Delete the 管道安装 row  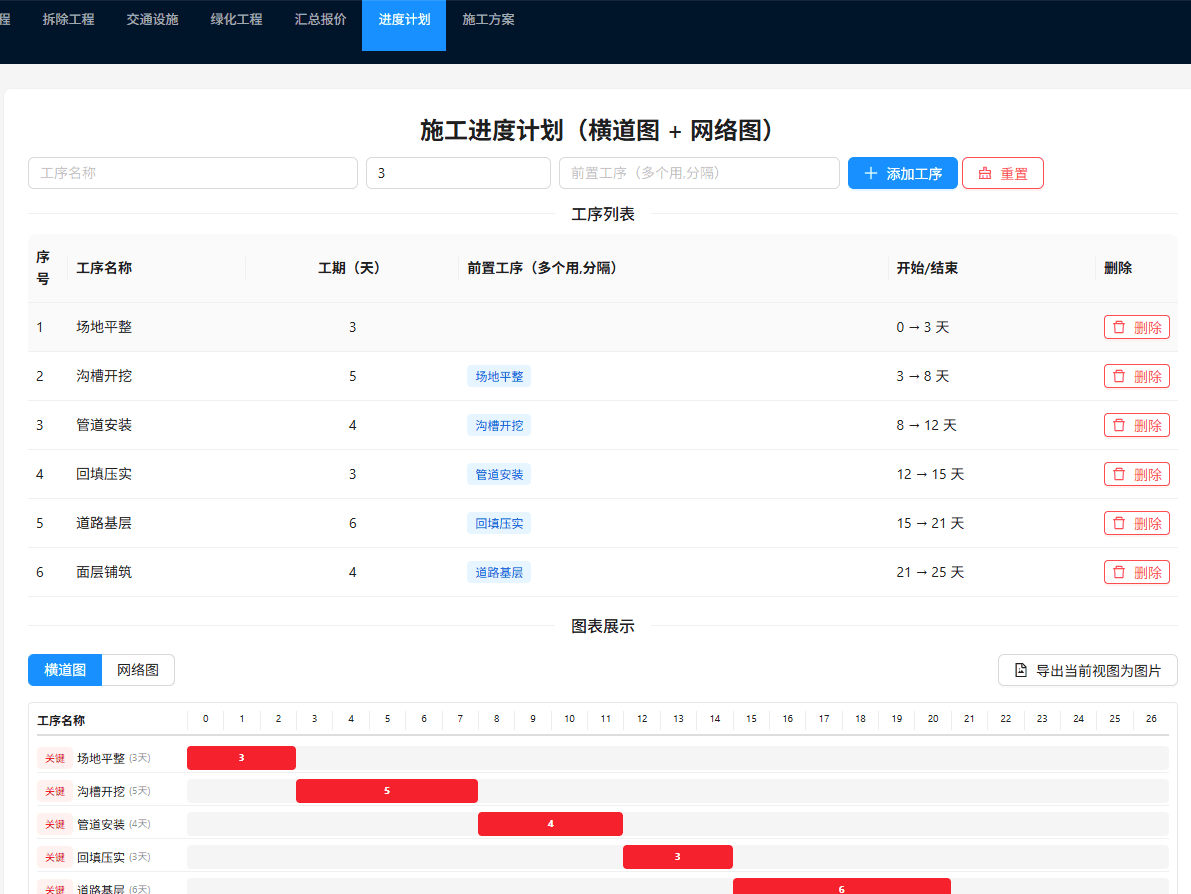tap(1136, 425)
